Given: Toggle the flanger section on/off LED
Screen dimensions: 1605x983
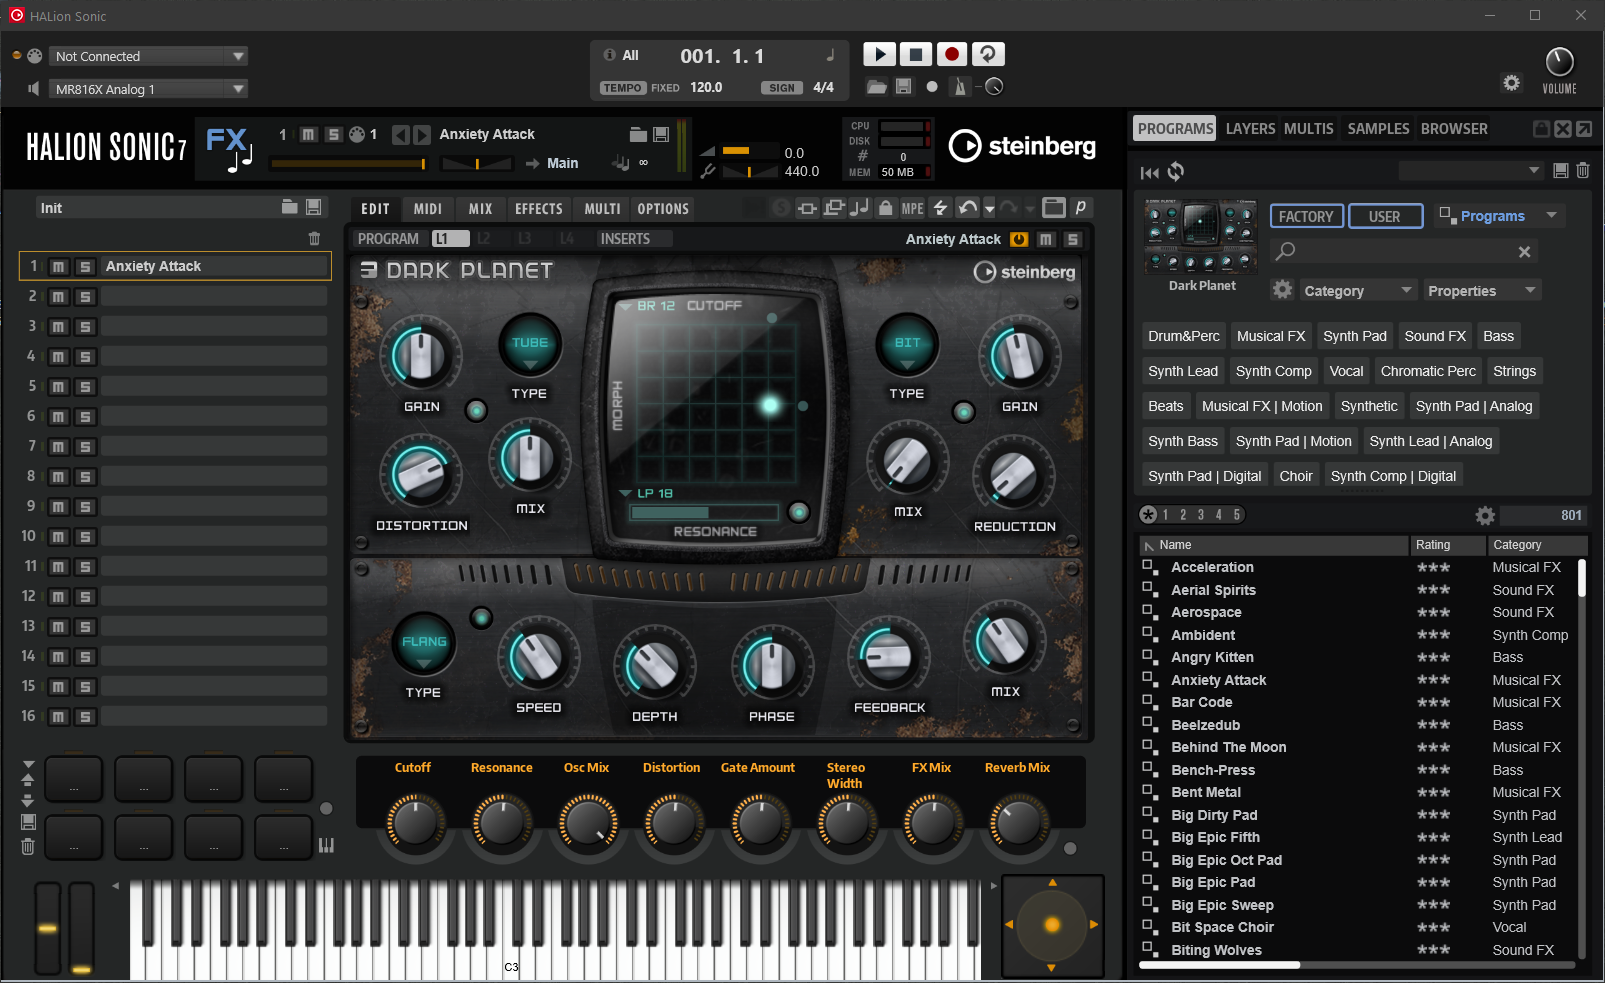Looking at the screenshot, I should [482, 617].
